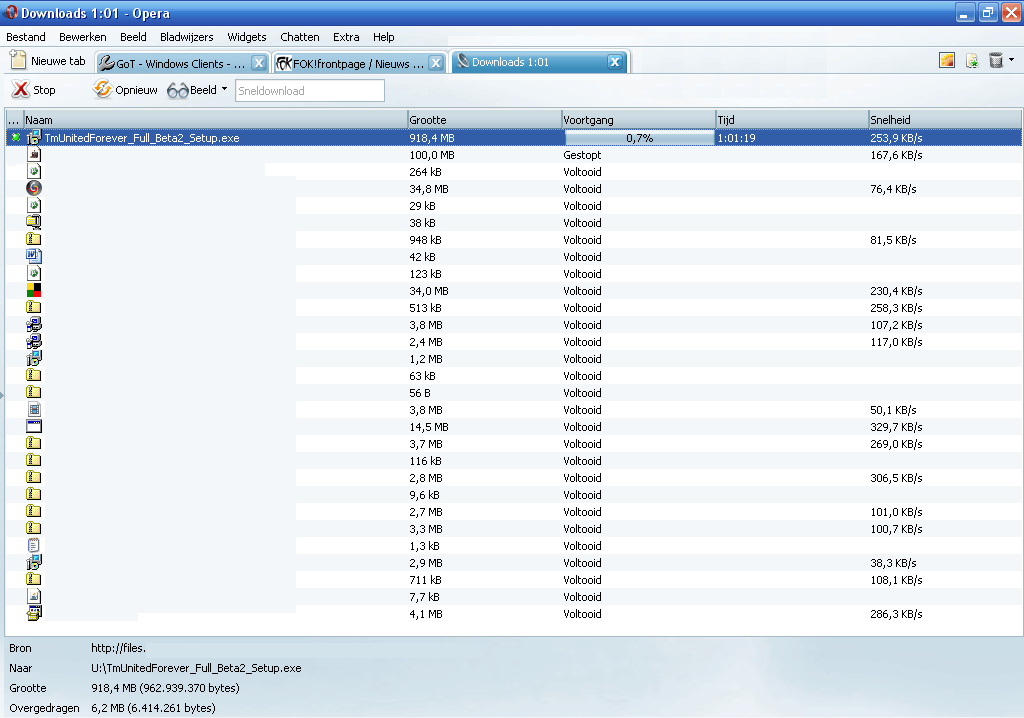Click the U:\TmUnitedForever_Full_Beta2_Setup.exe destination path

click(x=196, y=668)
